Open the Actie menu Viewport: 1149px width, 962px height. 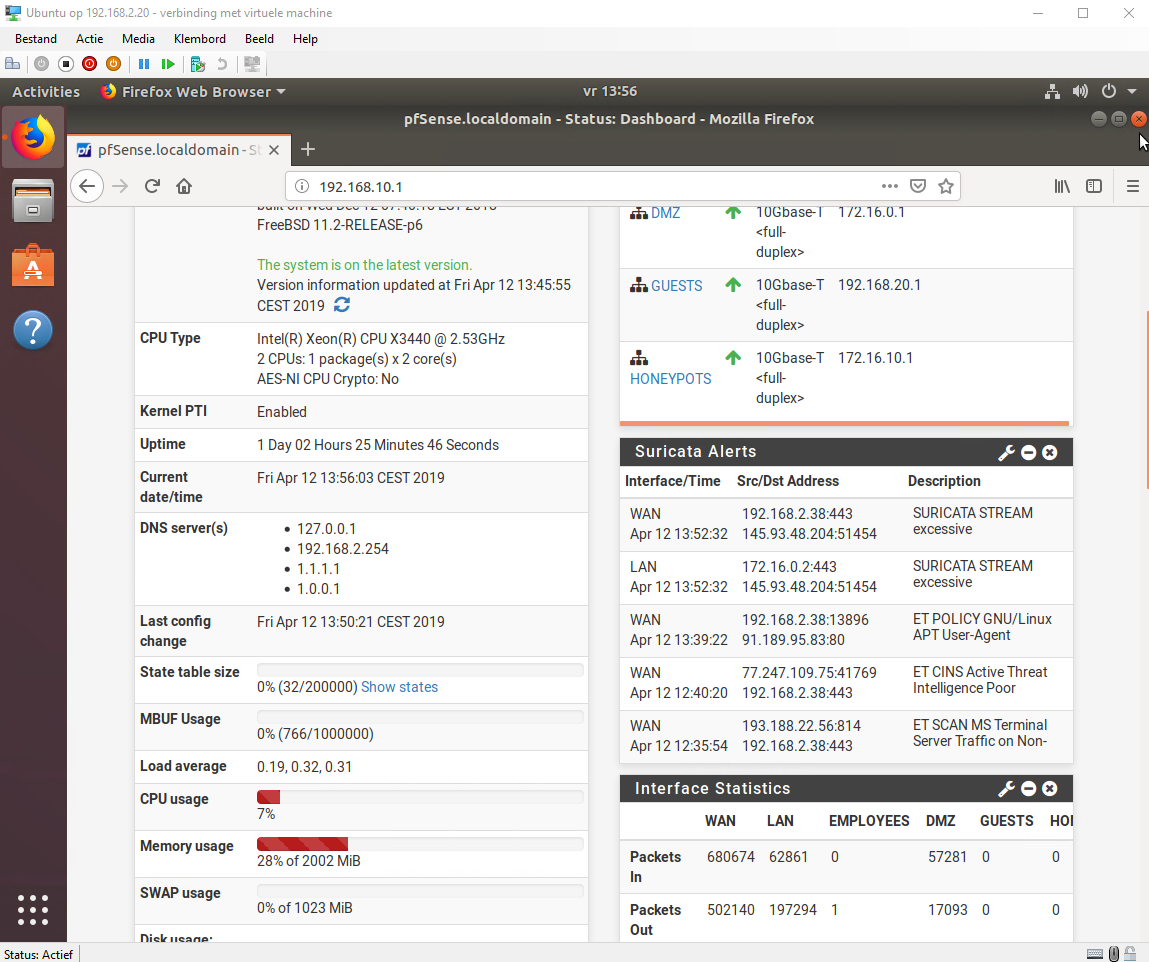(89, 39)
